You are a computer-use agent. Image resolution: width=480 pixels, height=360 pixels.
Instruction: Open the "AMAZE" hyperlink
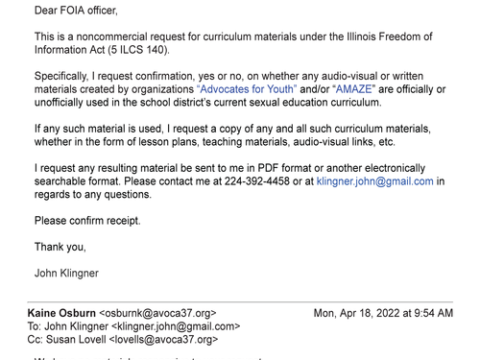pyautogui.click(x=354, y=89)
